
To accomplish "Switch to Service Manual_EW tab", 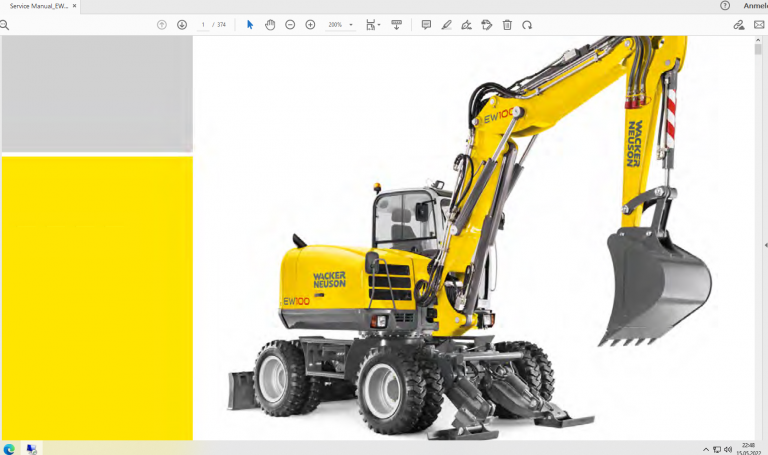I will [x=39, y=6].
